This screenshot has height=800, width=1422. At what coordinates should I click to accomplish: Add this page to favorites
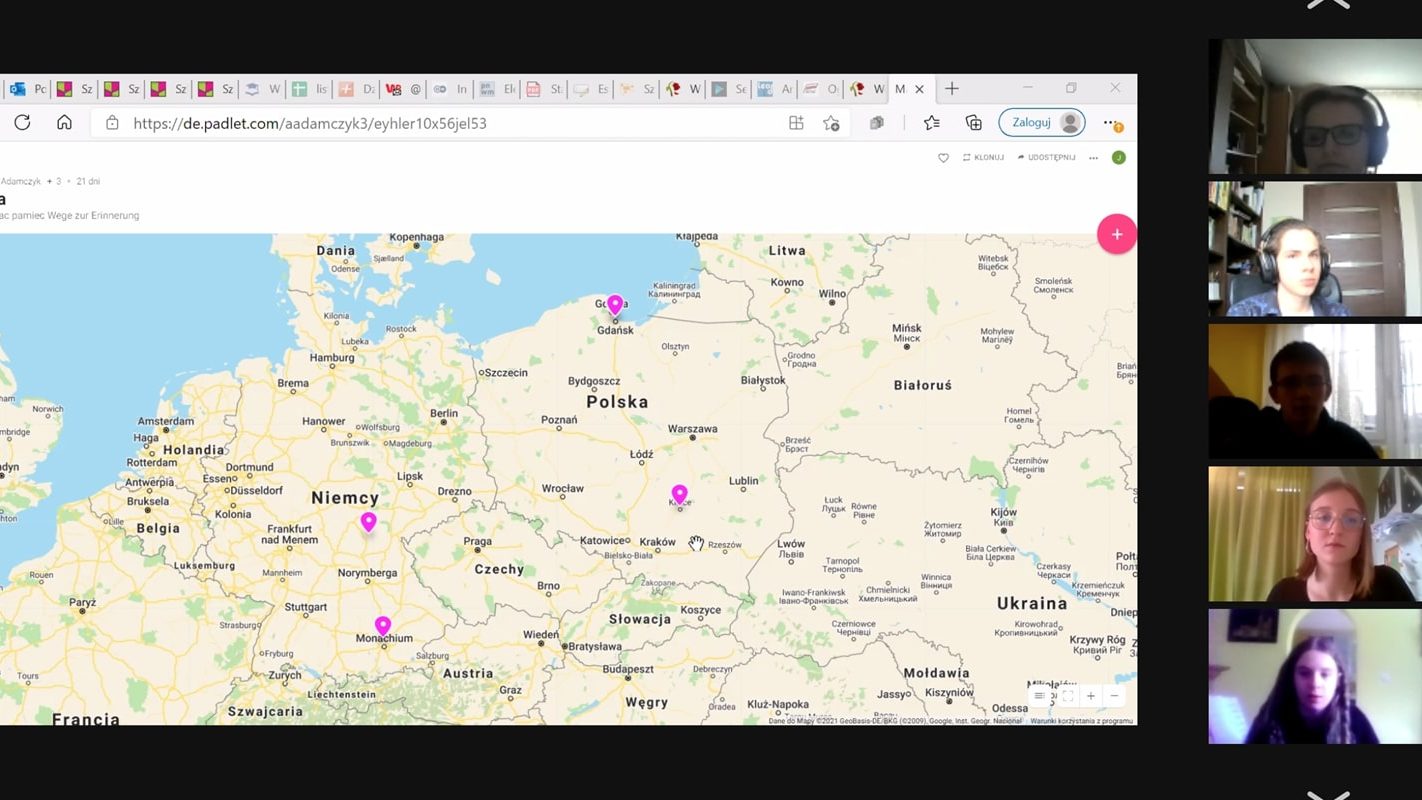(x=831, y=123)
